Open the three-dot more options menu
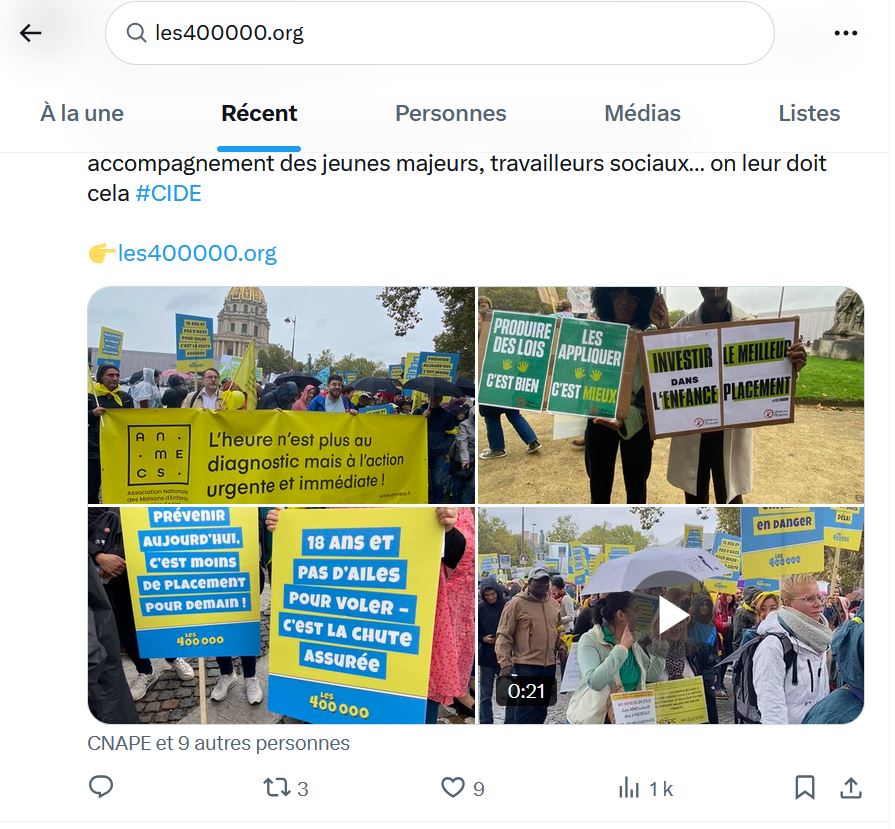This screenshot has height=829, width=895. click(x=845, y=33)
